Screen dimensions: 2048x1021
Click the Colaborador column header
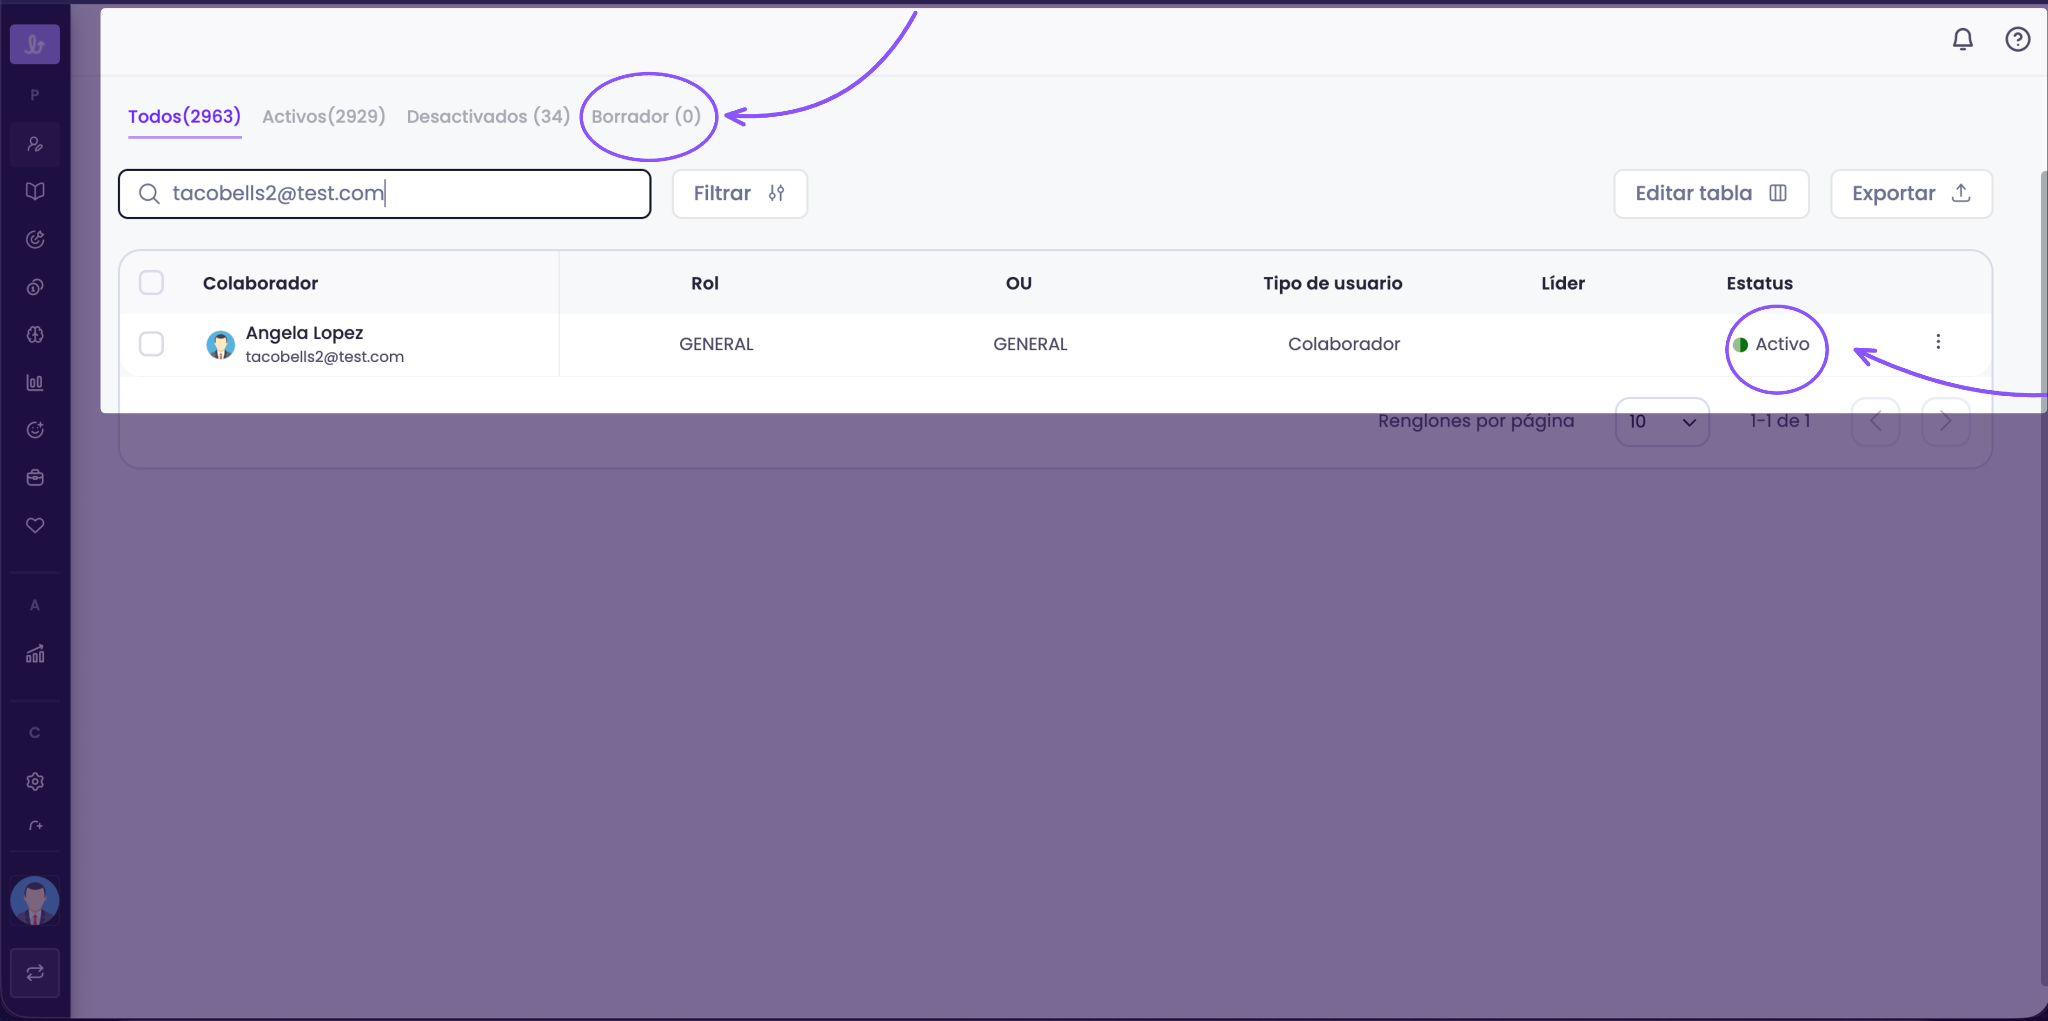260,283
